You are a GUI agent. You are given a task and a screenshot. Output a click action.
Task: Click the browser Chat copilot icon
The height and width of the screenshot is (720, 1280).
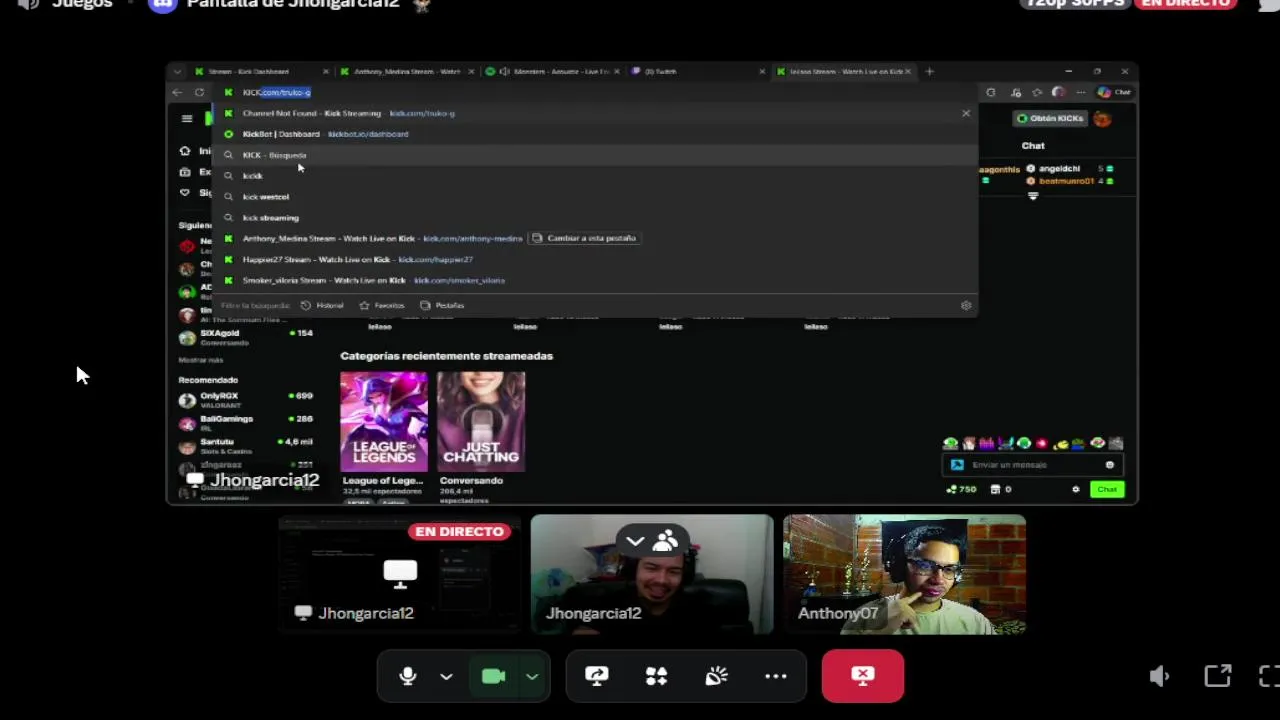pyautogui.click(x=1113, y=92)
